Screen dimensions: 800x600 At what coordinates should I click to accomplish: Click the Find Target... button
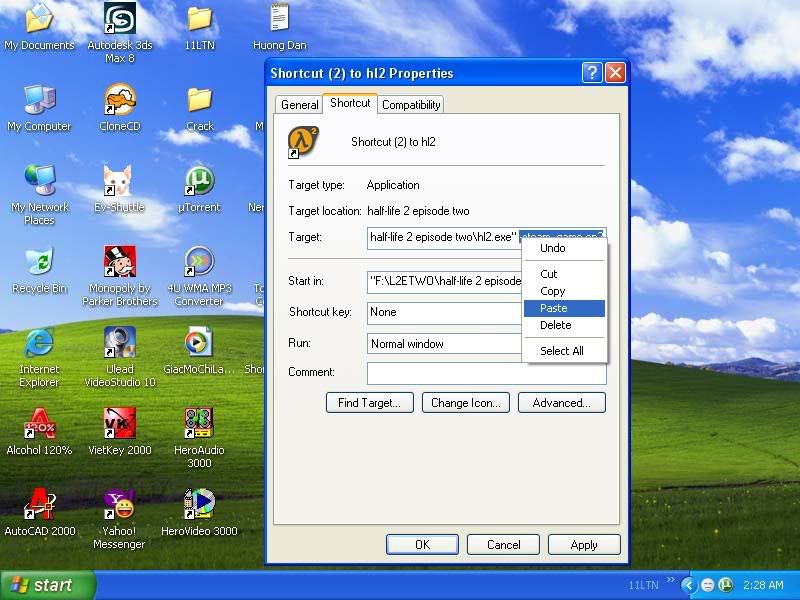point(369,403)
